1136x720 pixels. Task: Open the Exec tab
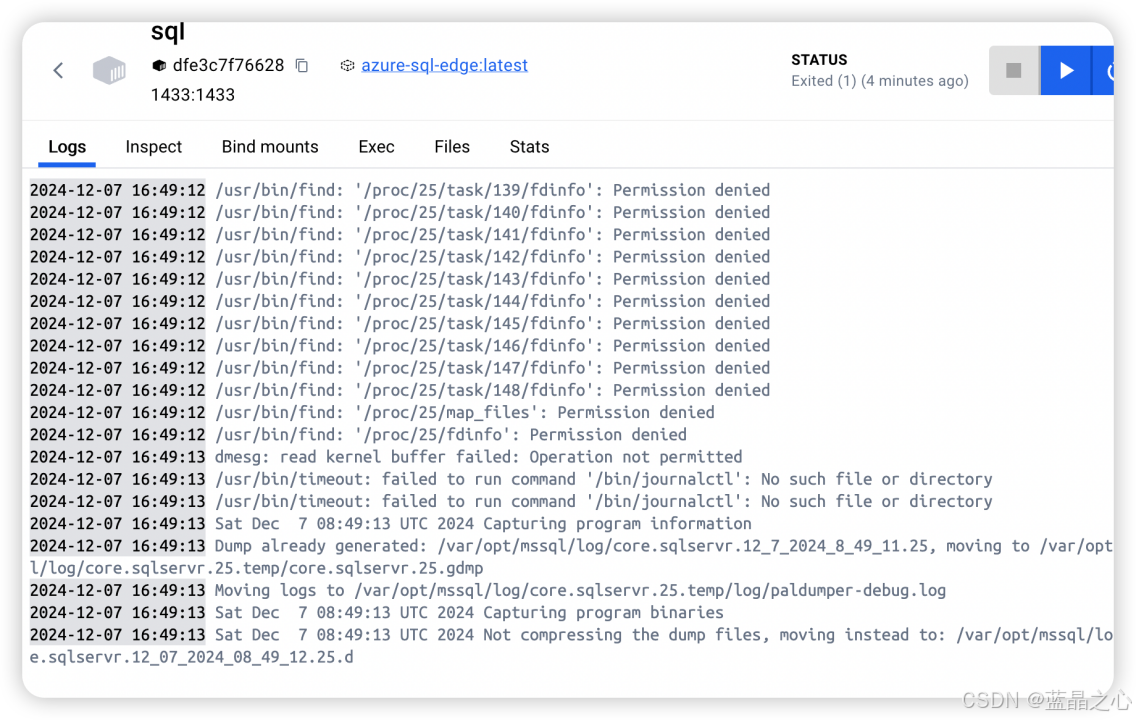tap(376, 147)
